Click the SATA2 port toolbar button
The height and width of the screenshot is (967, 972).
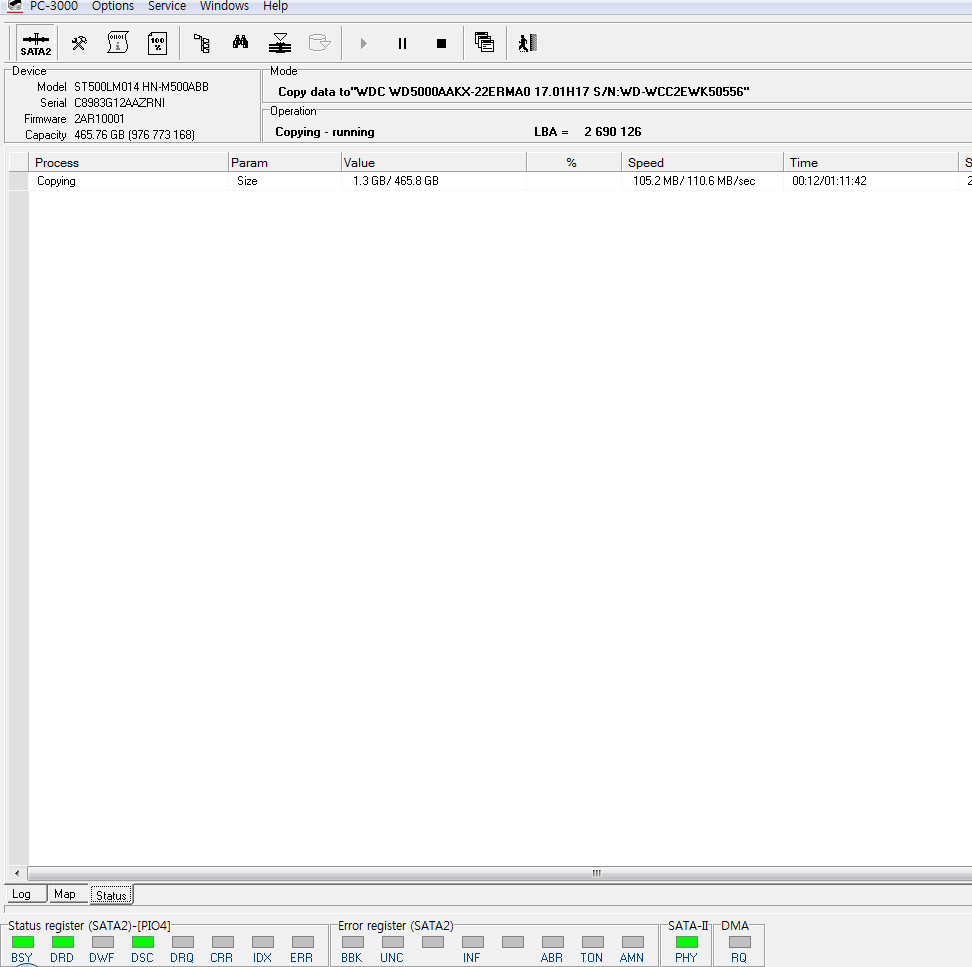[x=36, y=43]
